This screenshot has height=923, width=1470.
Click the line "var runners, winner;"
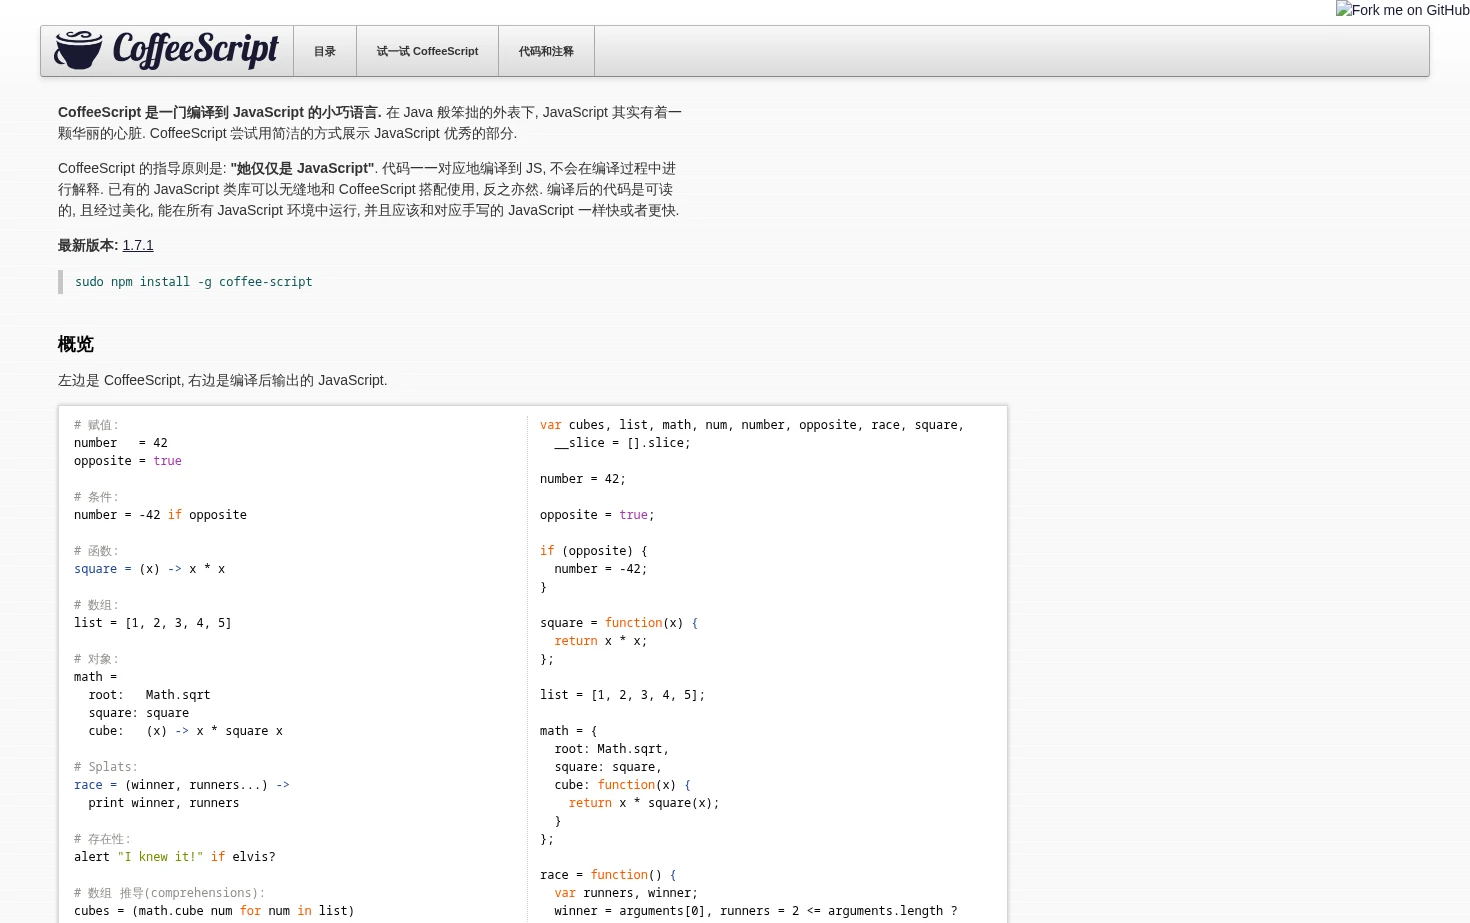coord(626,893)
